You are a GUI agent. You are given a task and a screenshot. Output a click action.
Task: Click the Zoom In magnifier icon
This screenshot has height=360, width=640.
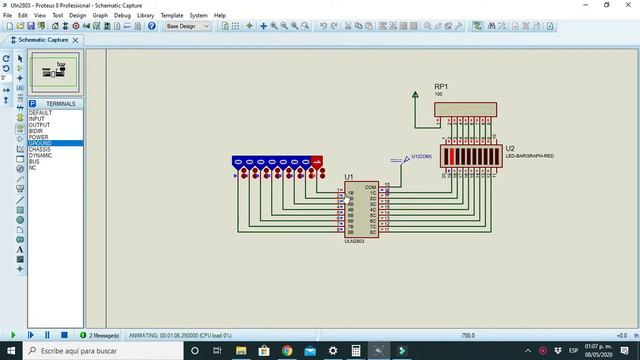(274, 26)
